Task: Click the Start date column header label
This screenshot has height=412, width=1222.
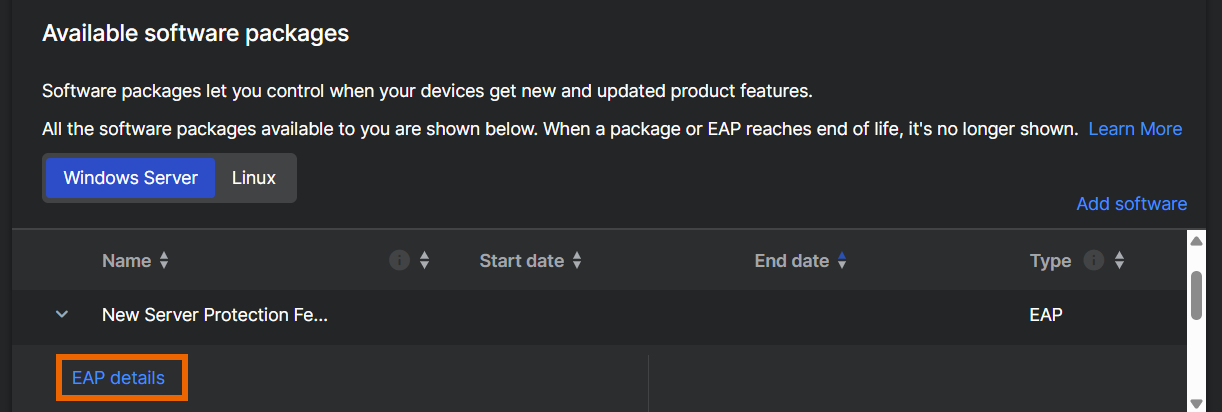Action: (521, 261)
